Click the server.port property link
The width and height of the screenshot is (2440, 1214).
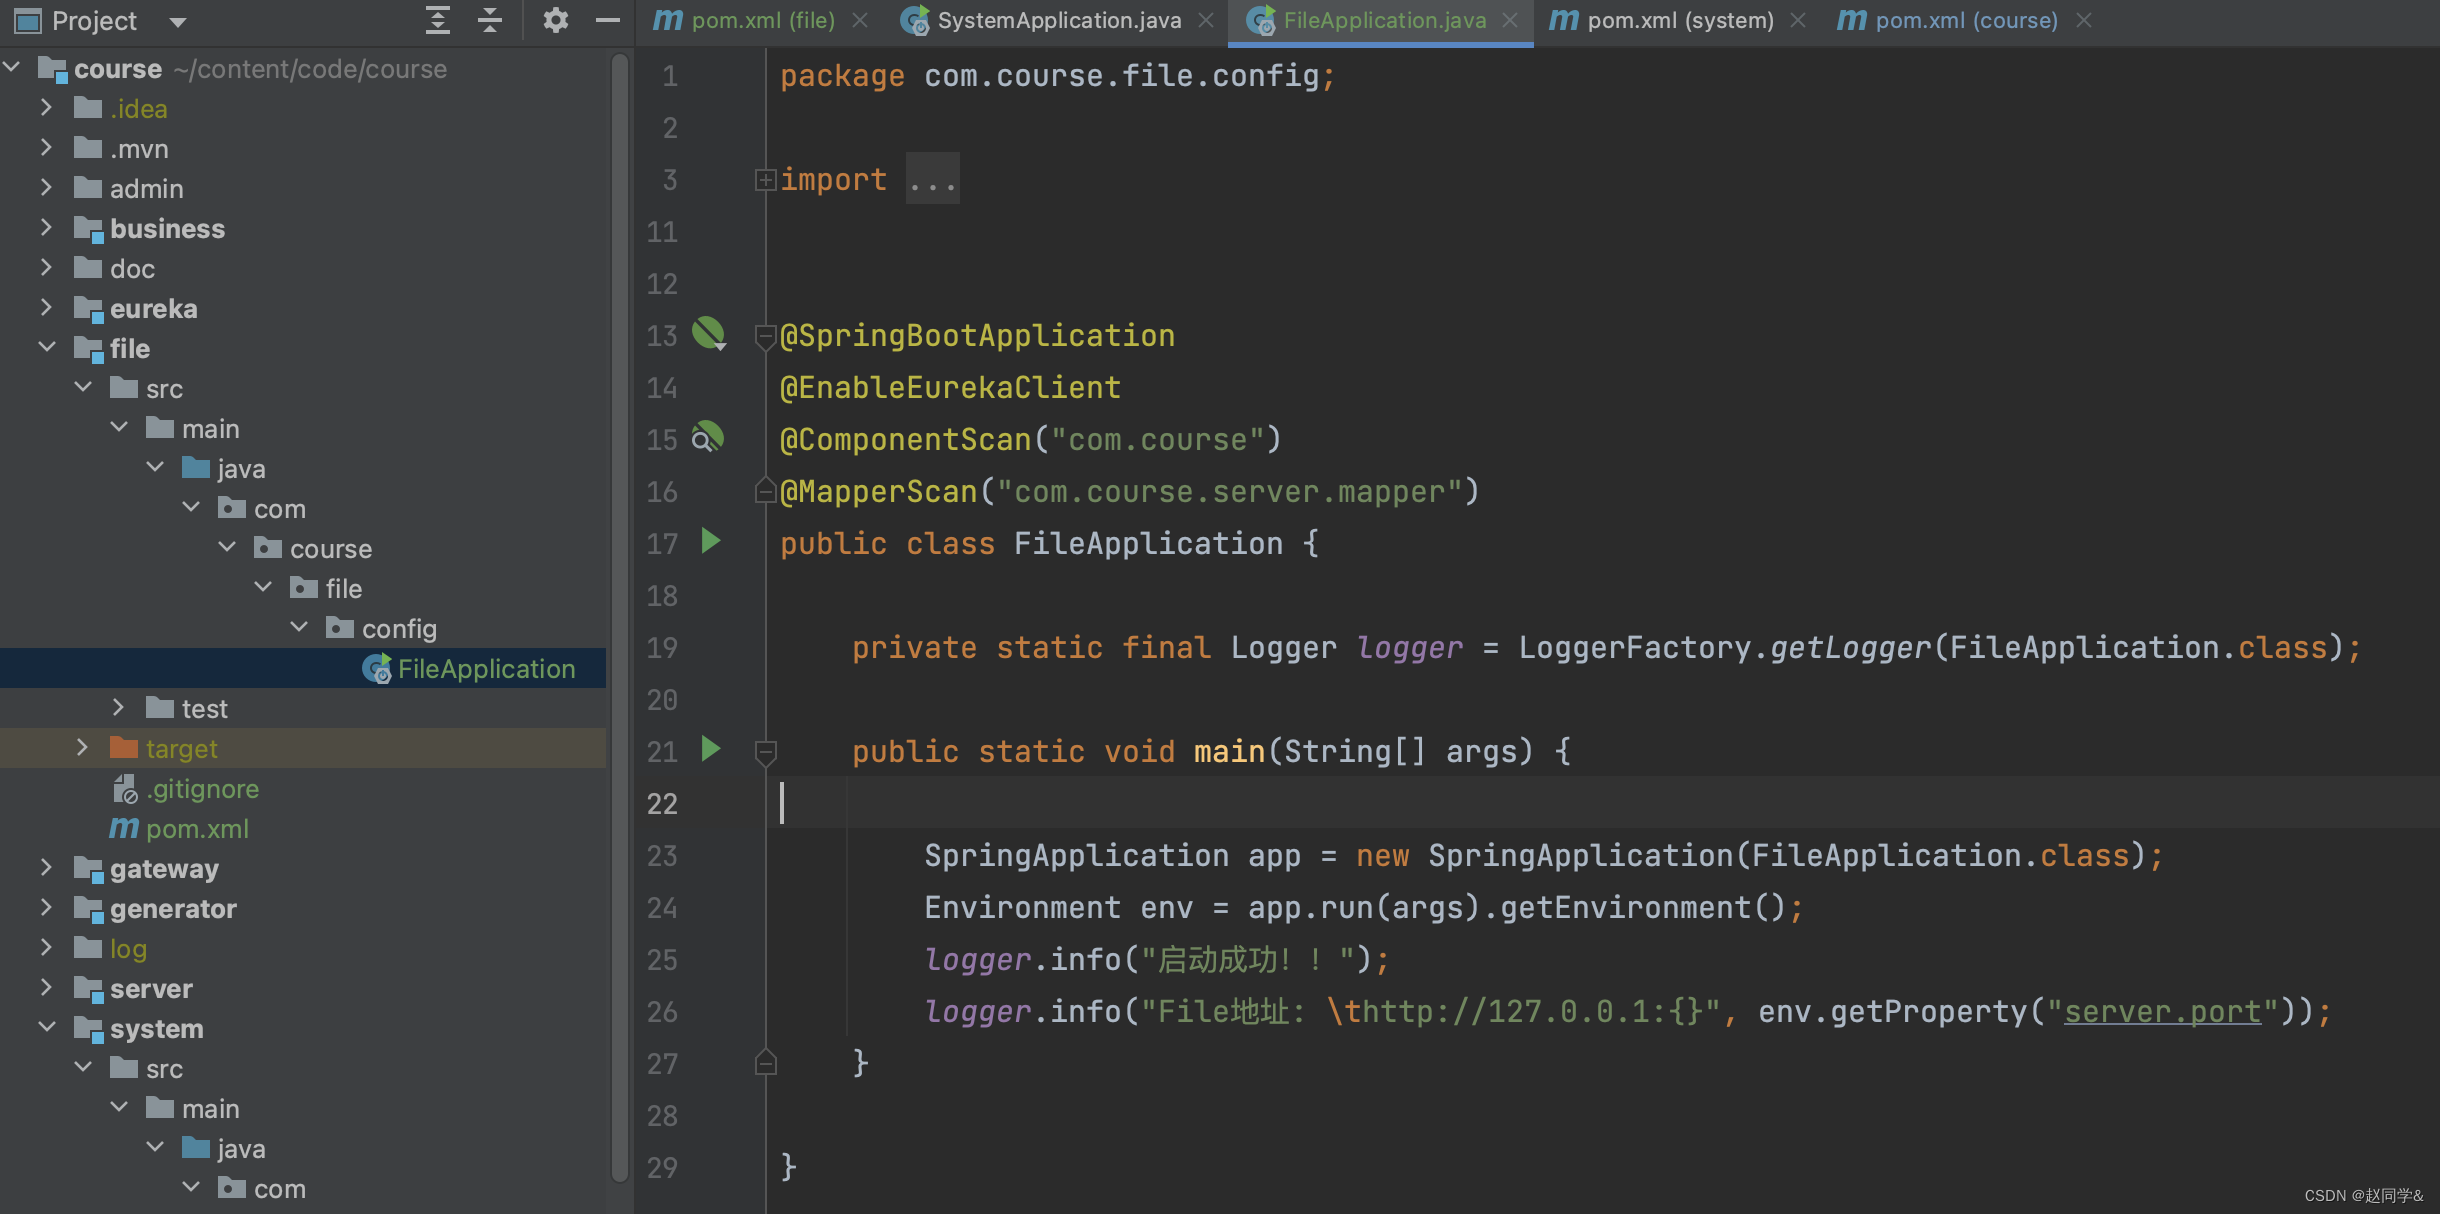(x=2162, y=1012)
